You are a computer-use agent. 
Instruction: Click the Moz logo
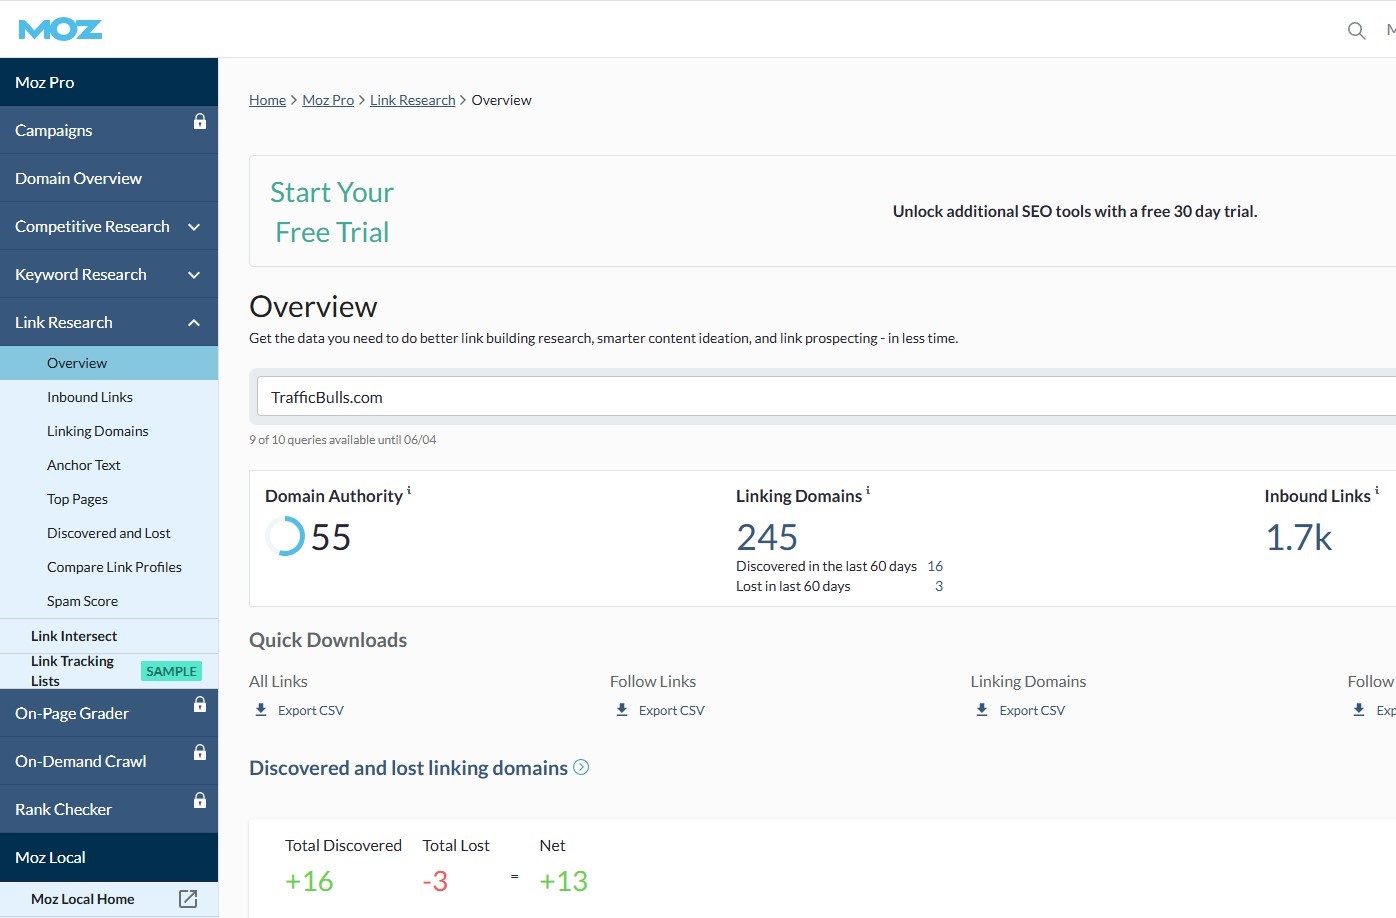[60, 29]
